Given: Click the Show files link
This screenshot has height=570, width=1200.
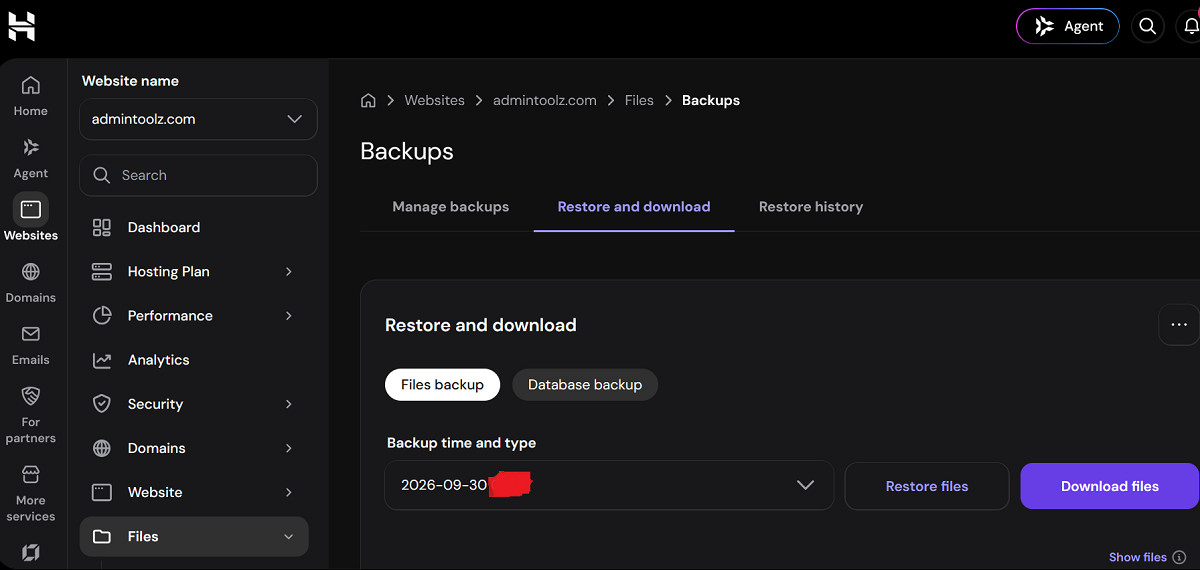Looking at the screenshot, I should 1138,557.
